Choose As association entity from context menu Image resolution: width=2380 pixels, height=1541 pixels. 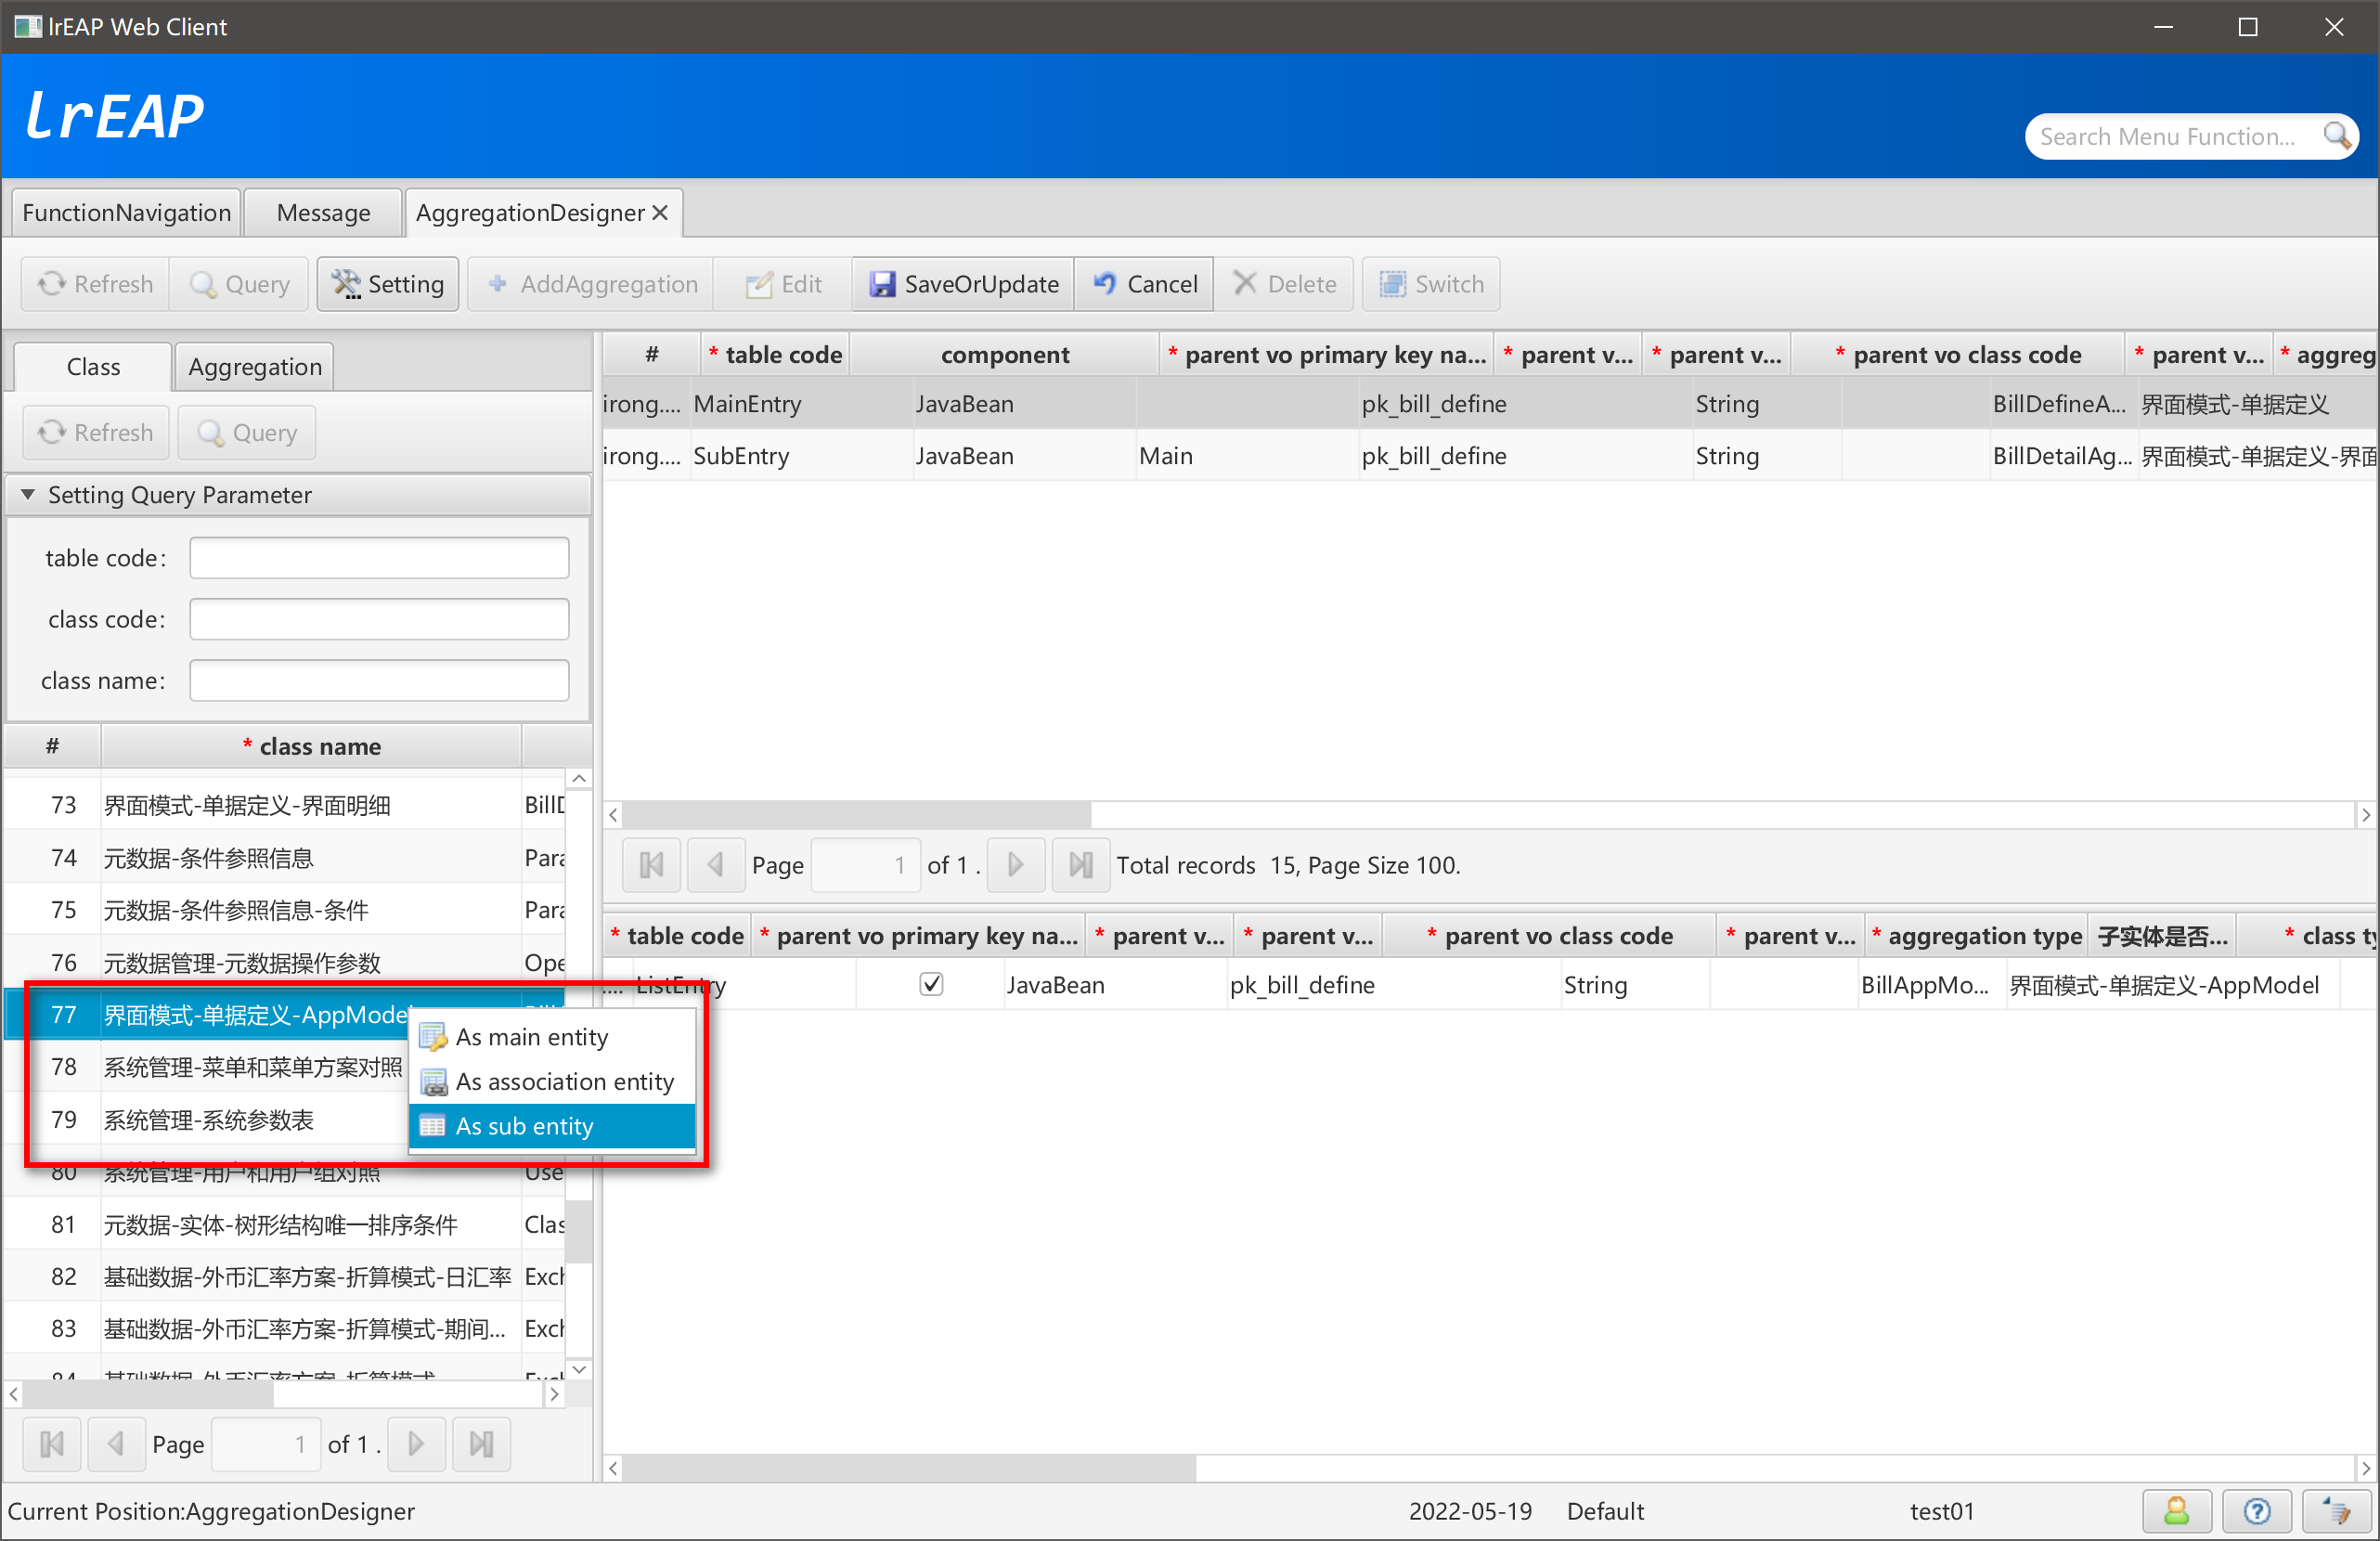point(552,1081)
